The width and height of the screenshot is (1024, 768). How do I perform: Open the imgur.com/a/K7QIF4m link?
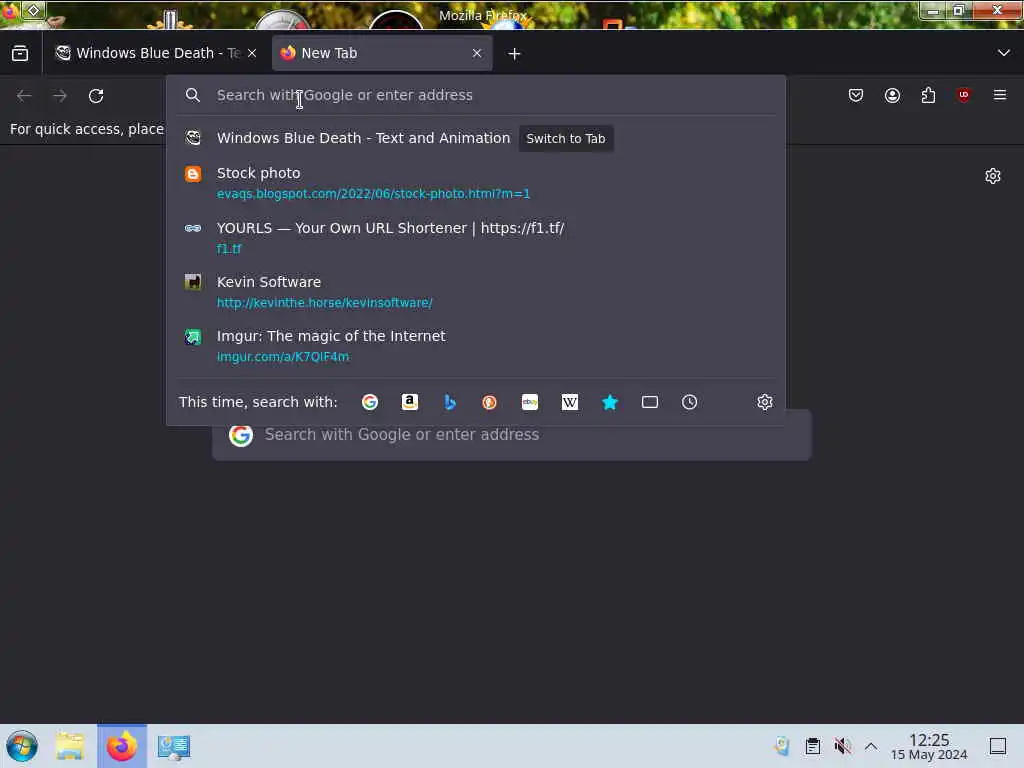(283, 357)
